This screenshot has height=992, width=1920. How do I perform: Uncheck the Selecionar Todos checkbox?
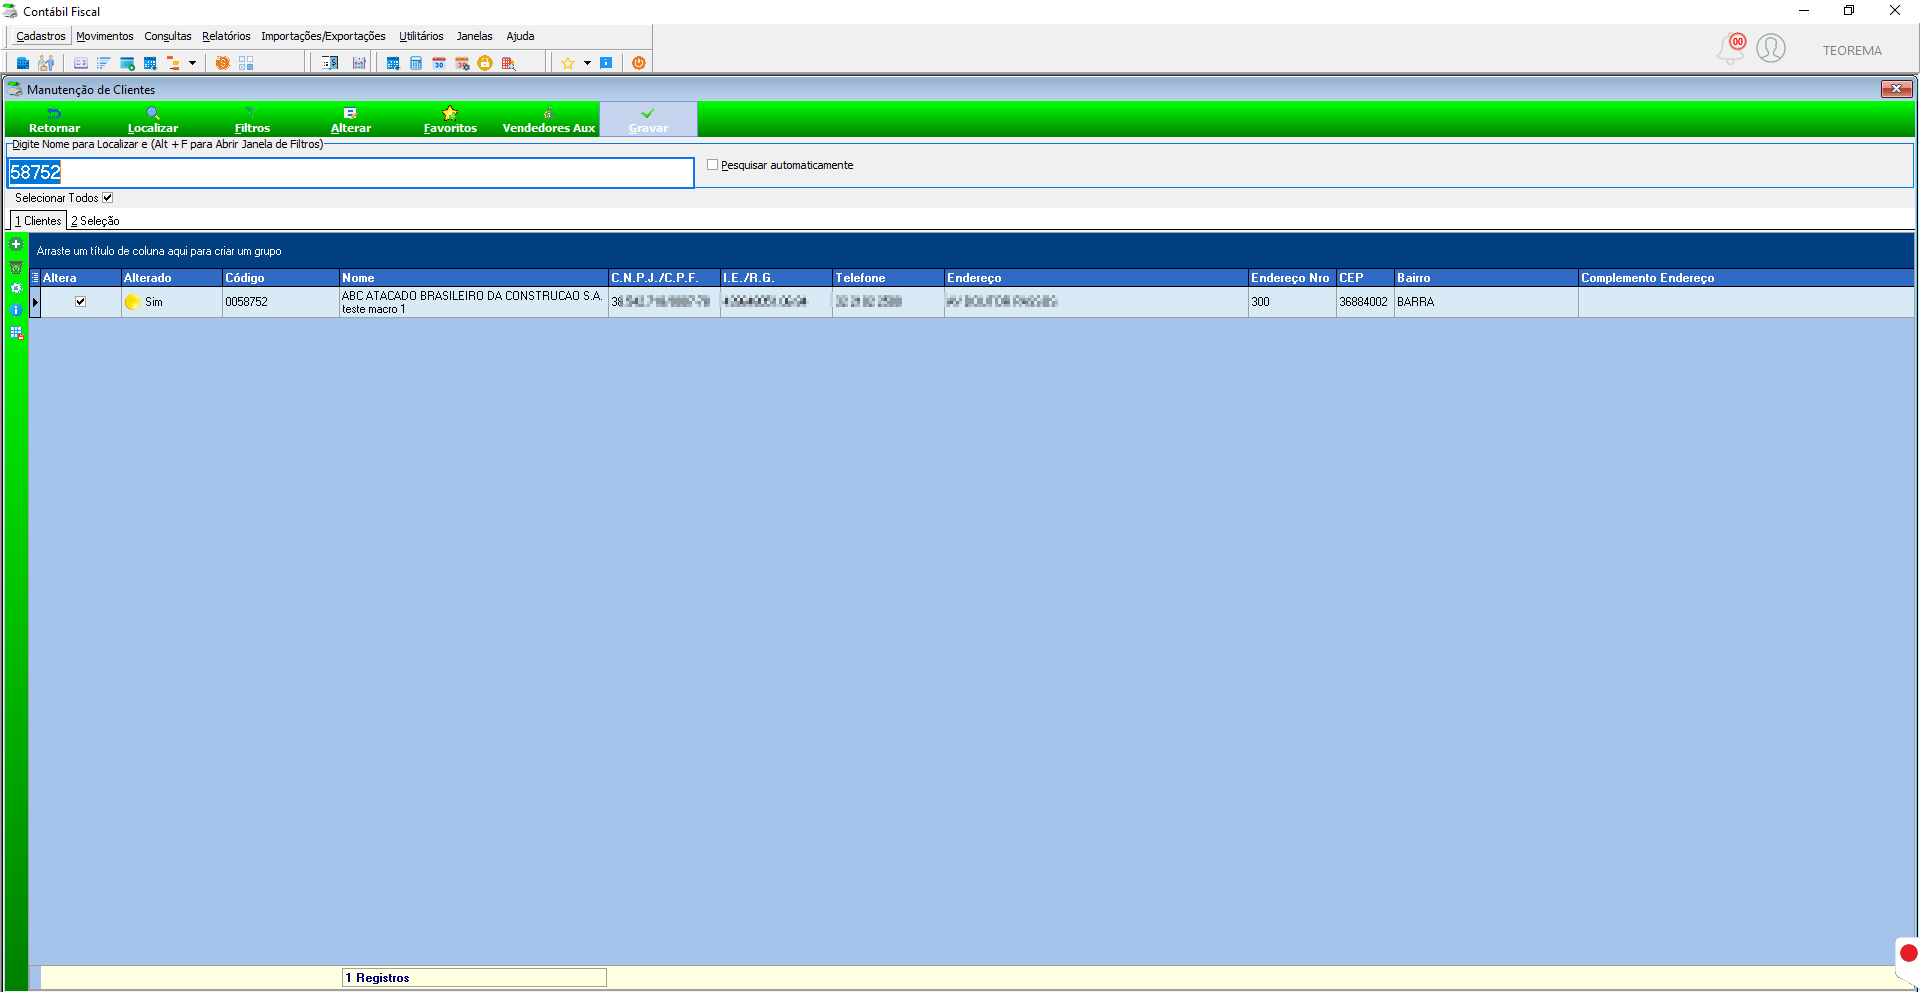pos(108,198)
